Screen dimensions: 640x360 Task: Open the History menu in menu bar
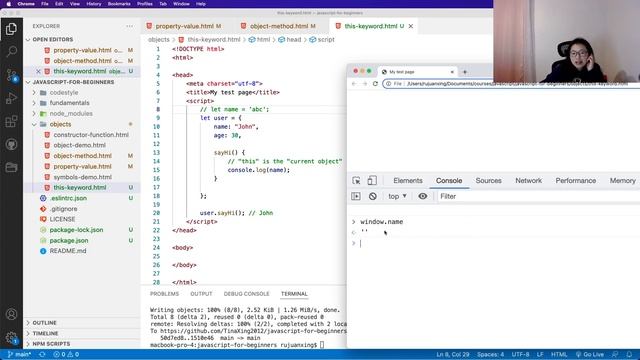point(93,4)
